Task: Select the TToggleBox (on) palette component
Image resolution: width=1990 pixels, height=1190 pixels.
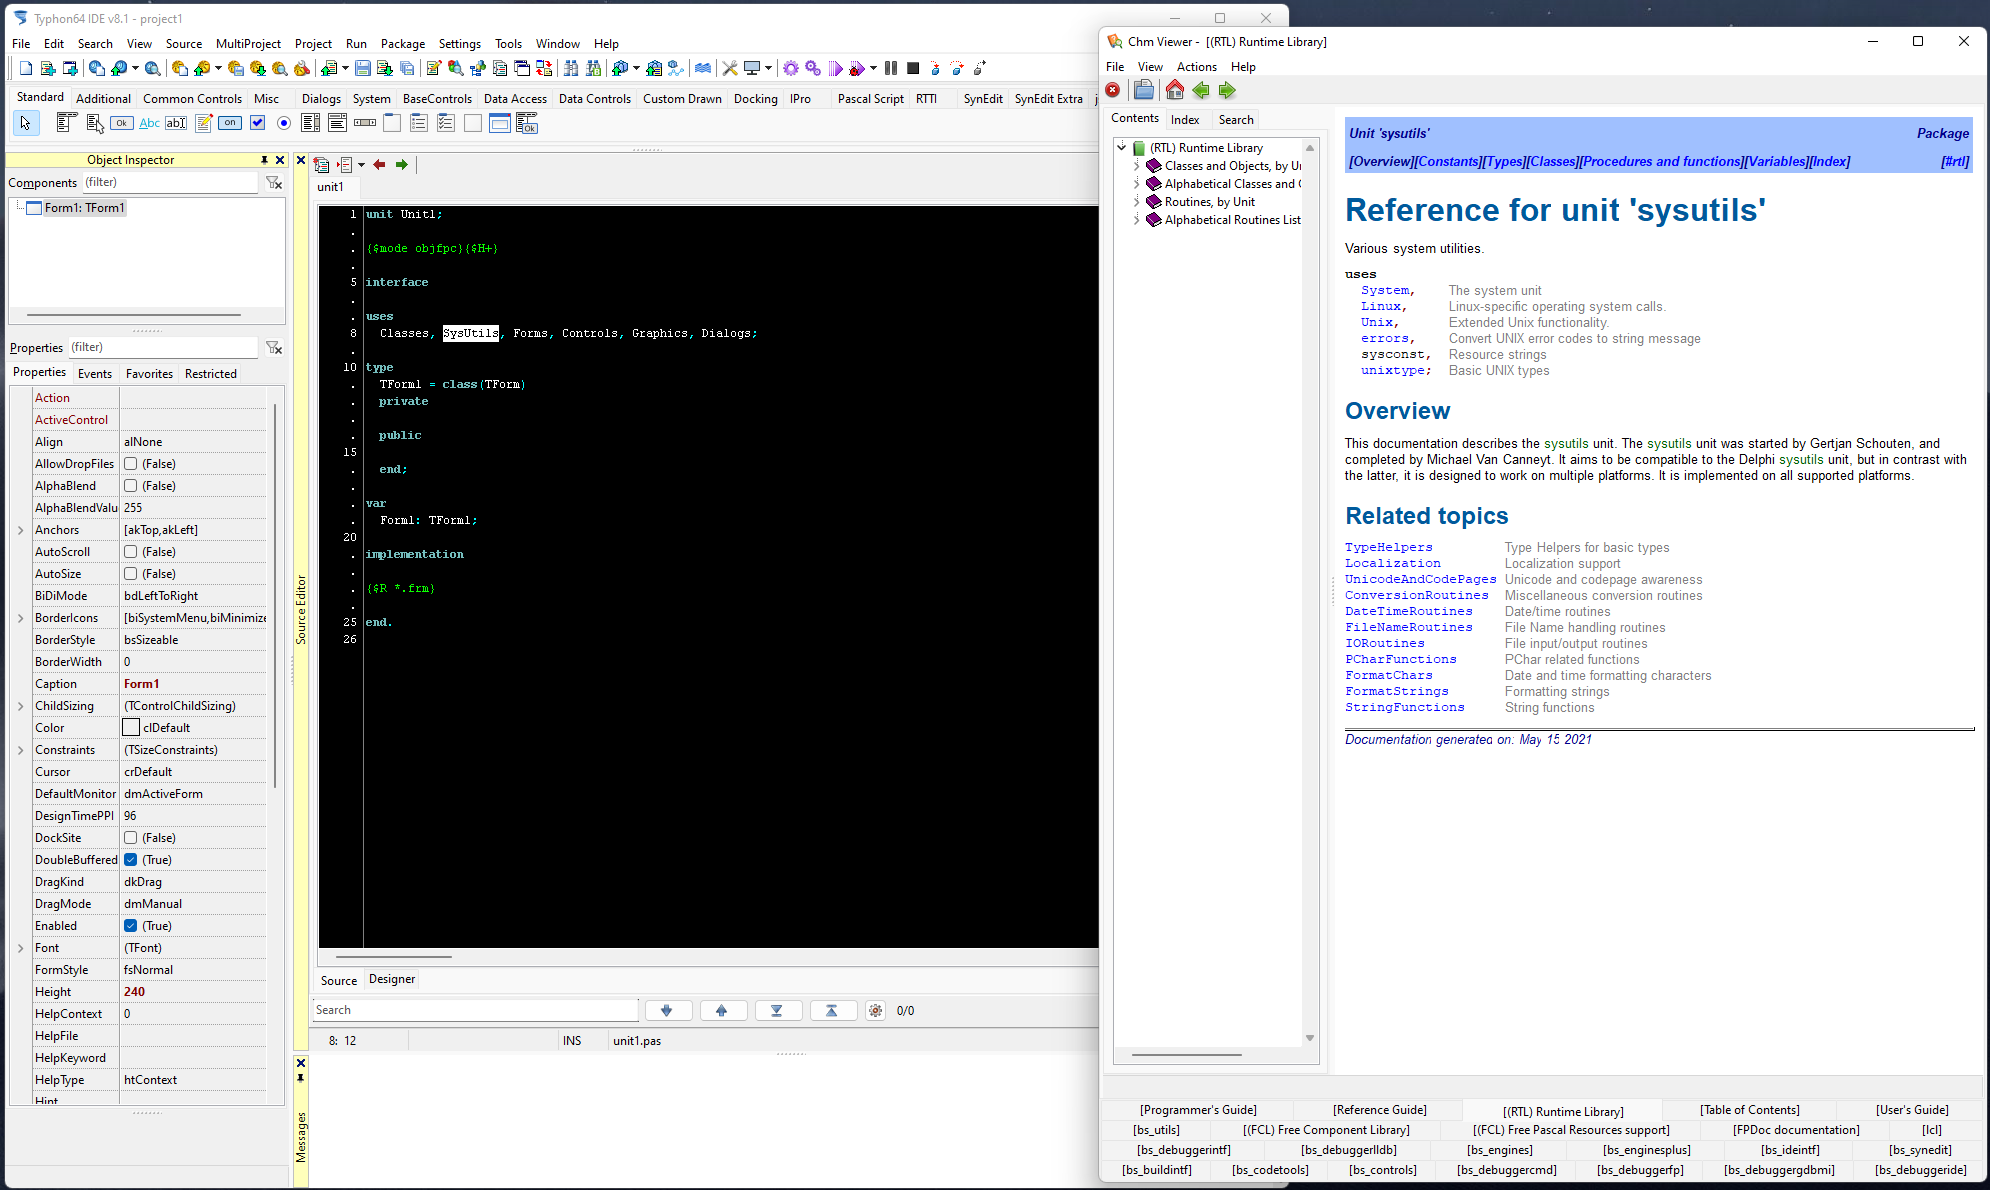Action: pos(230,123)
